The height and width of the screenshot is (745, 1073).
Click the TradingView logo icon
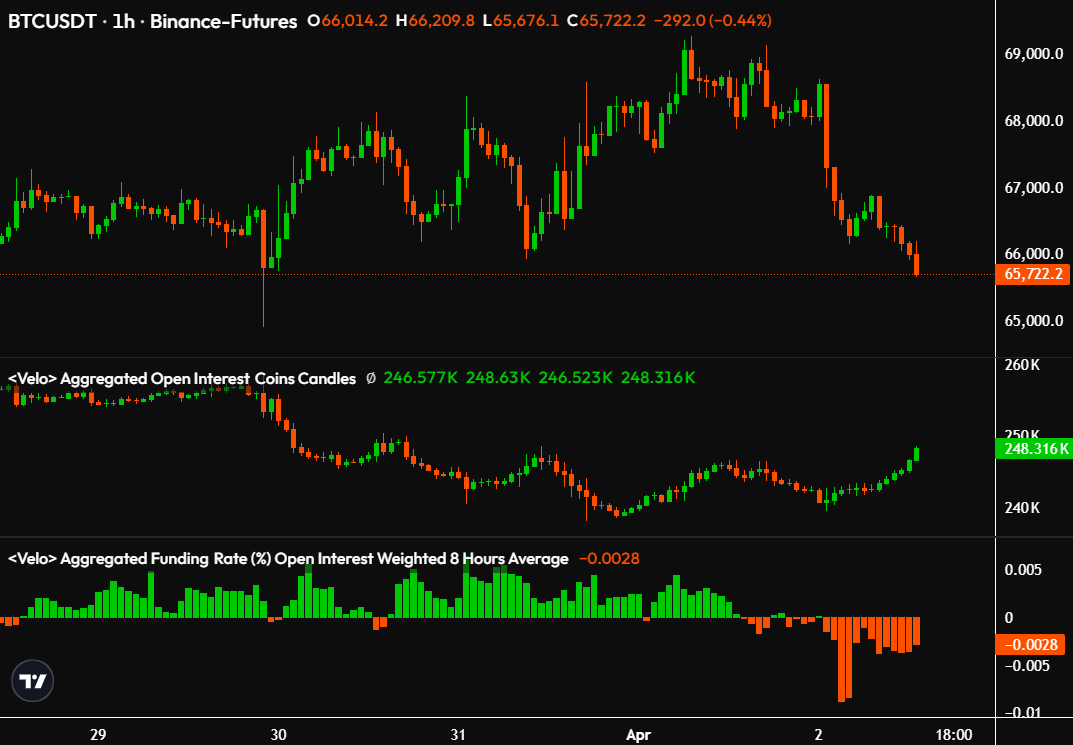(32, 681)
